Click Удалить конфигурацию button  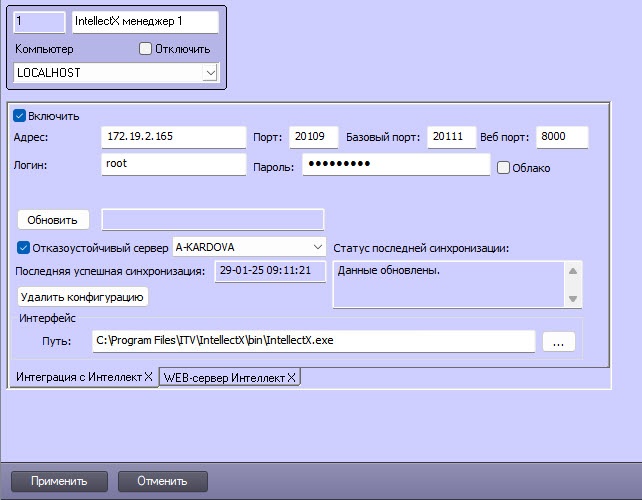point(83,297)
